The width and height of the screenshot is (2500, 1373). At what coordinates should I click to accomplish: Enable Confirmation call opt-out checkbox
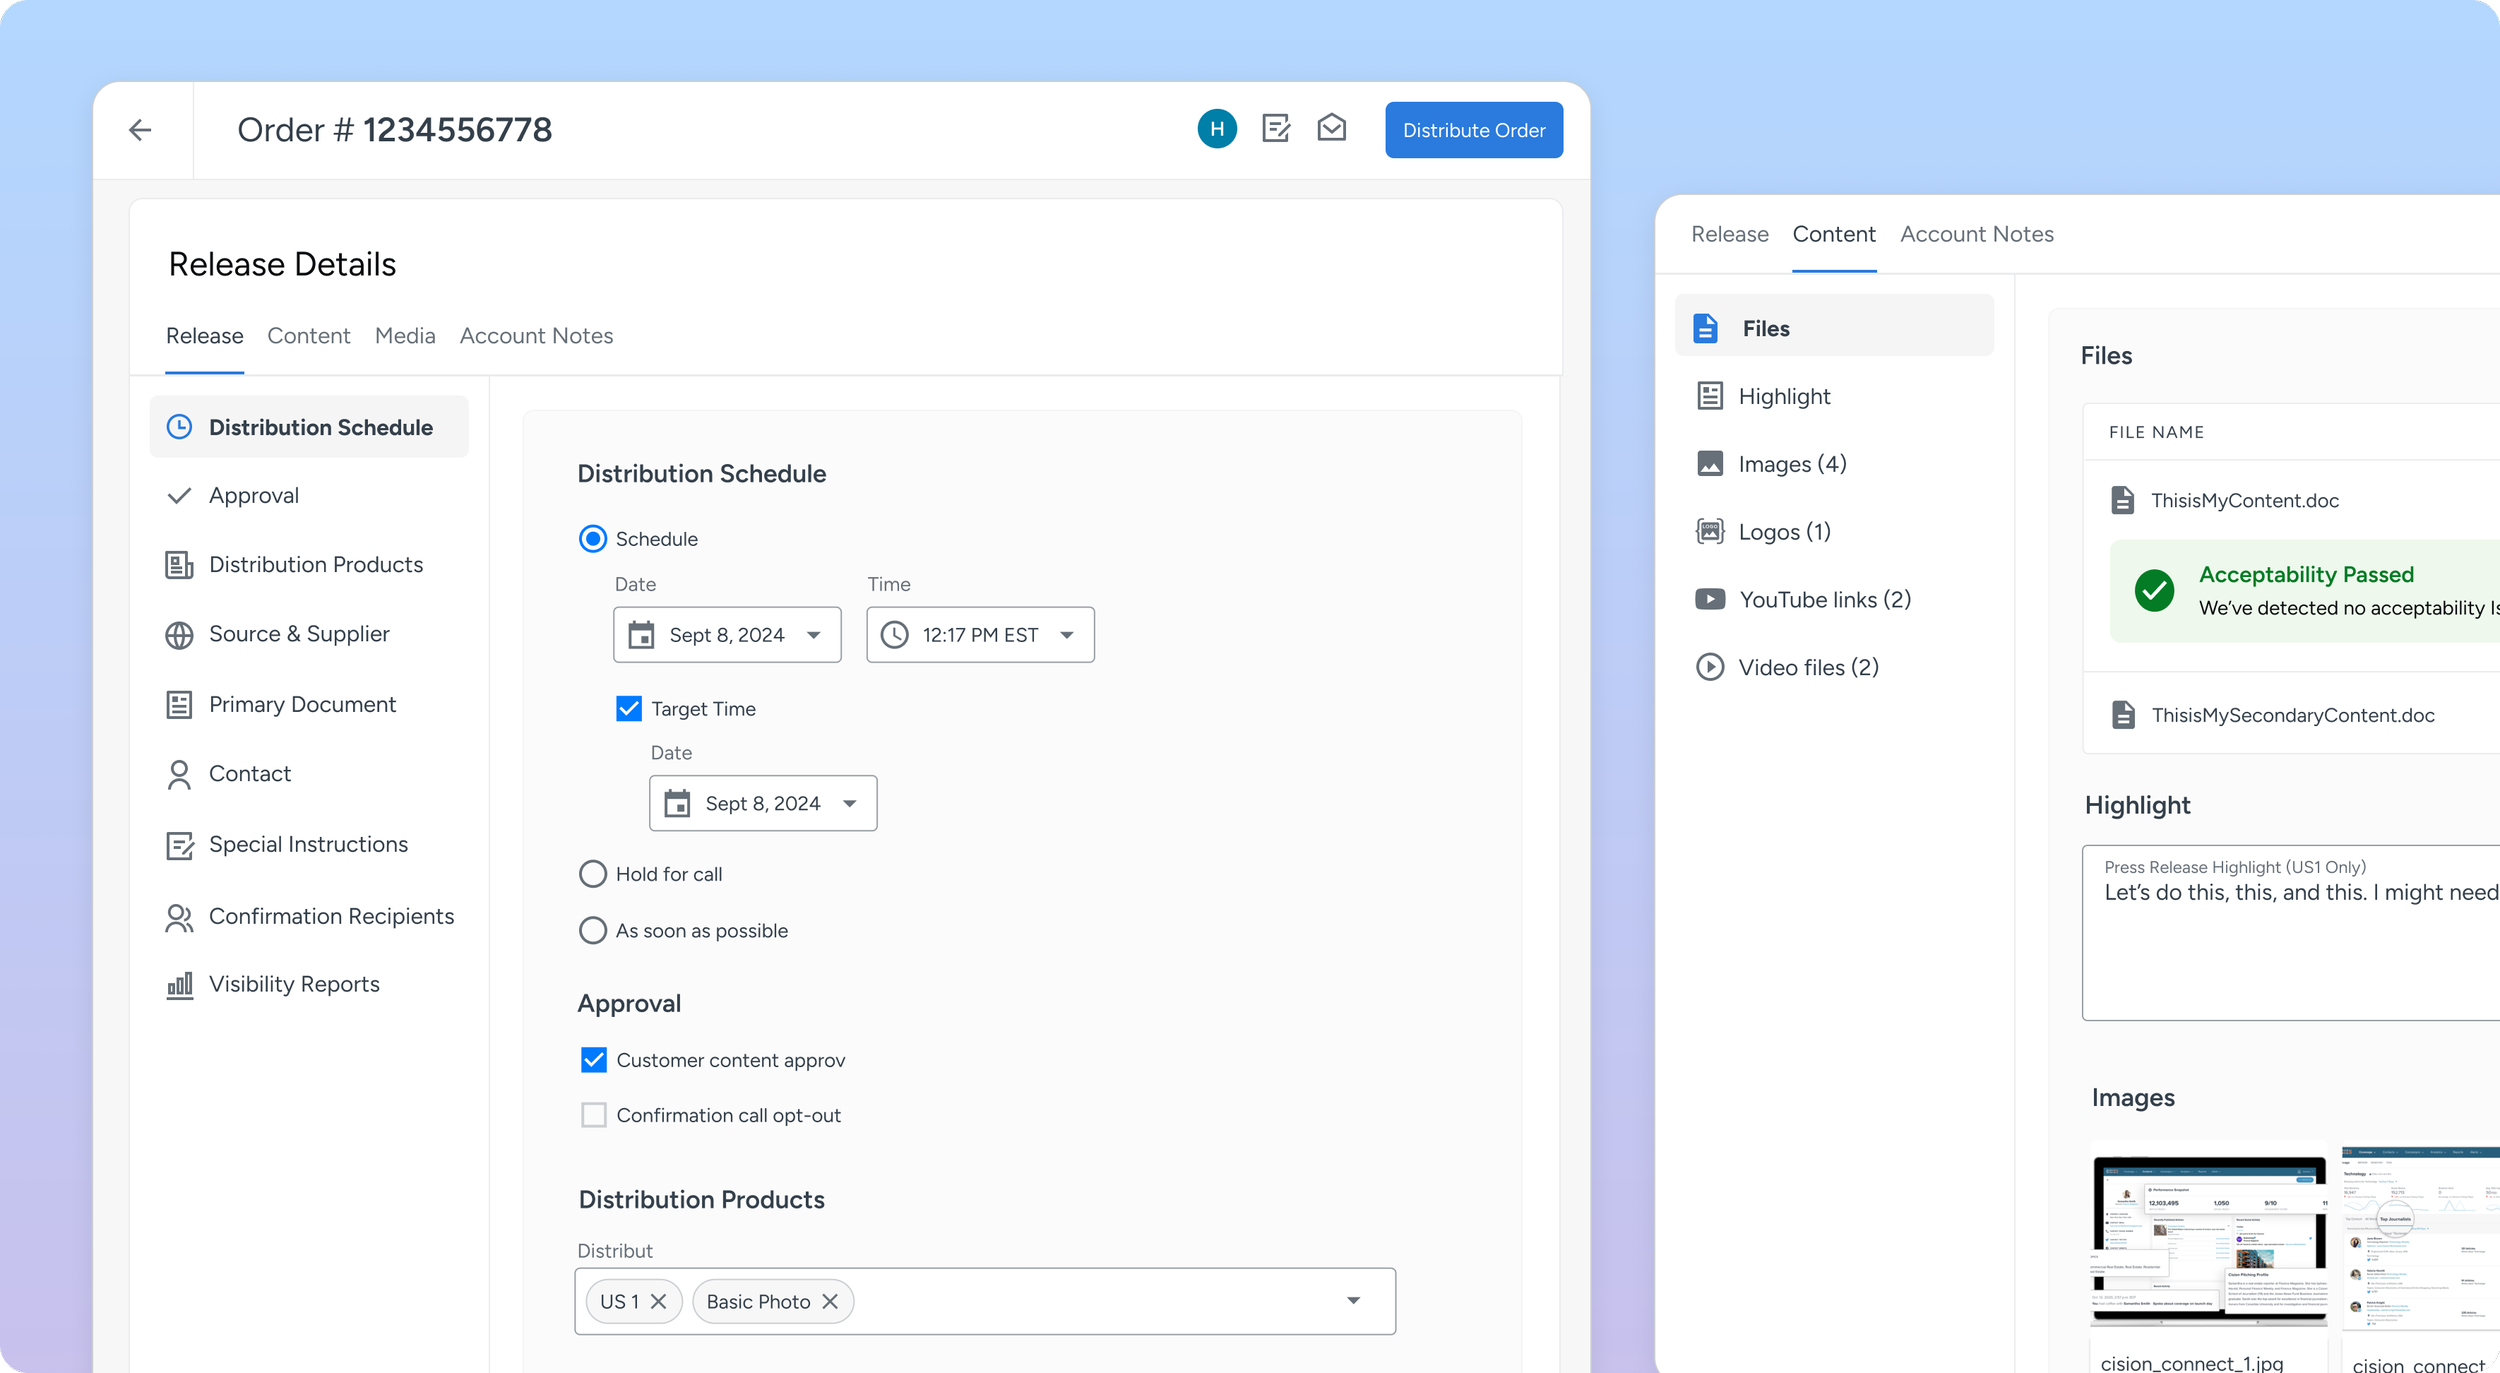pyautogui.click(x=594, y=1115)
